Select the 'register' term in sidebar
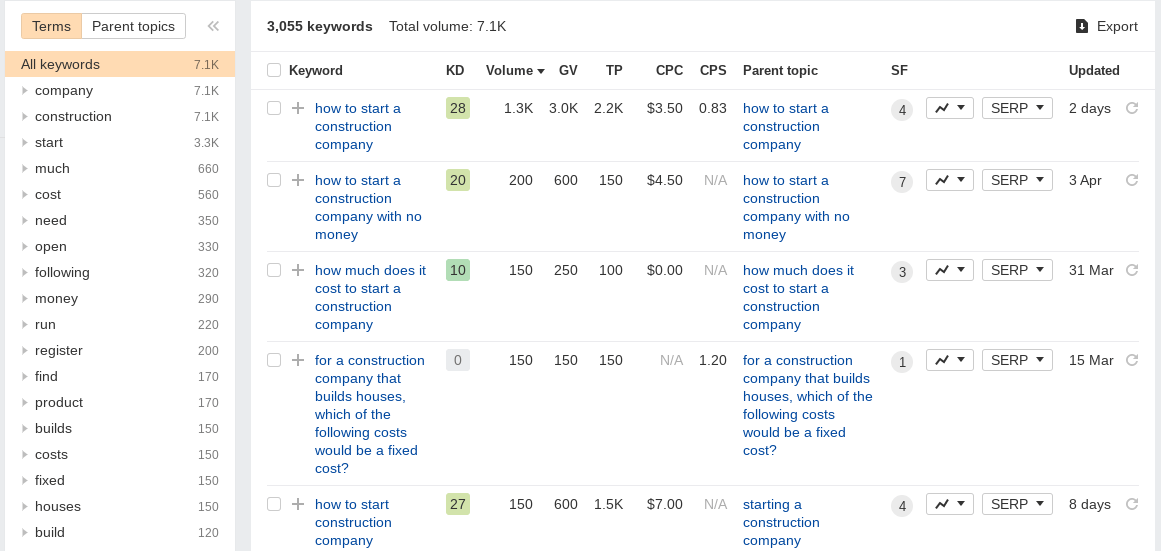 pos(58,350)
